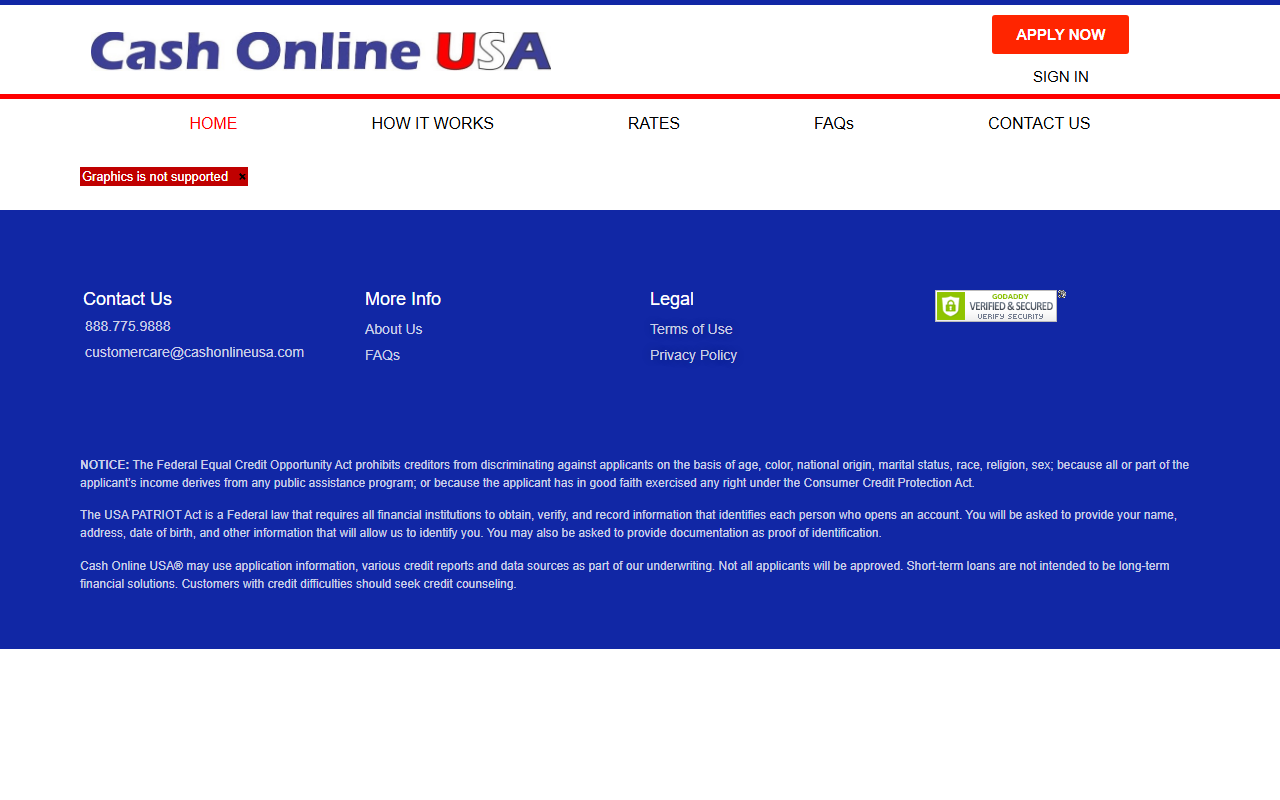This screenshot has width=1280, height=800.
Task: Click the More Info footer heading
Action: pos(403,299)
